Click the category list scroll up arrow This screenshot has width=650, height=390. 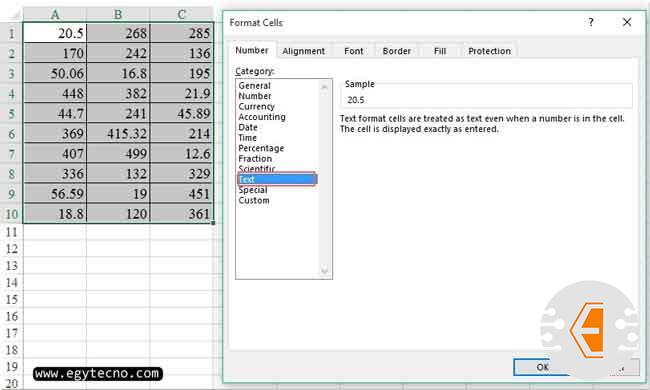tap(324, 87)
